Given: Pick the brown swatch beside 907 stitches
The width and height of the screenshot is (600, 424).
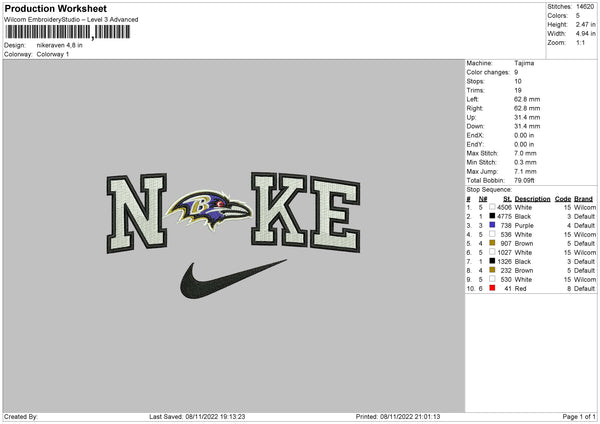Looking at the screenshot, I should click(492, 243).
